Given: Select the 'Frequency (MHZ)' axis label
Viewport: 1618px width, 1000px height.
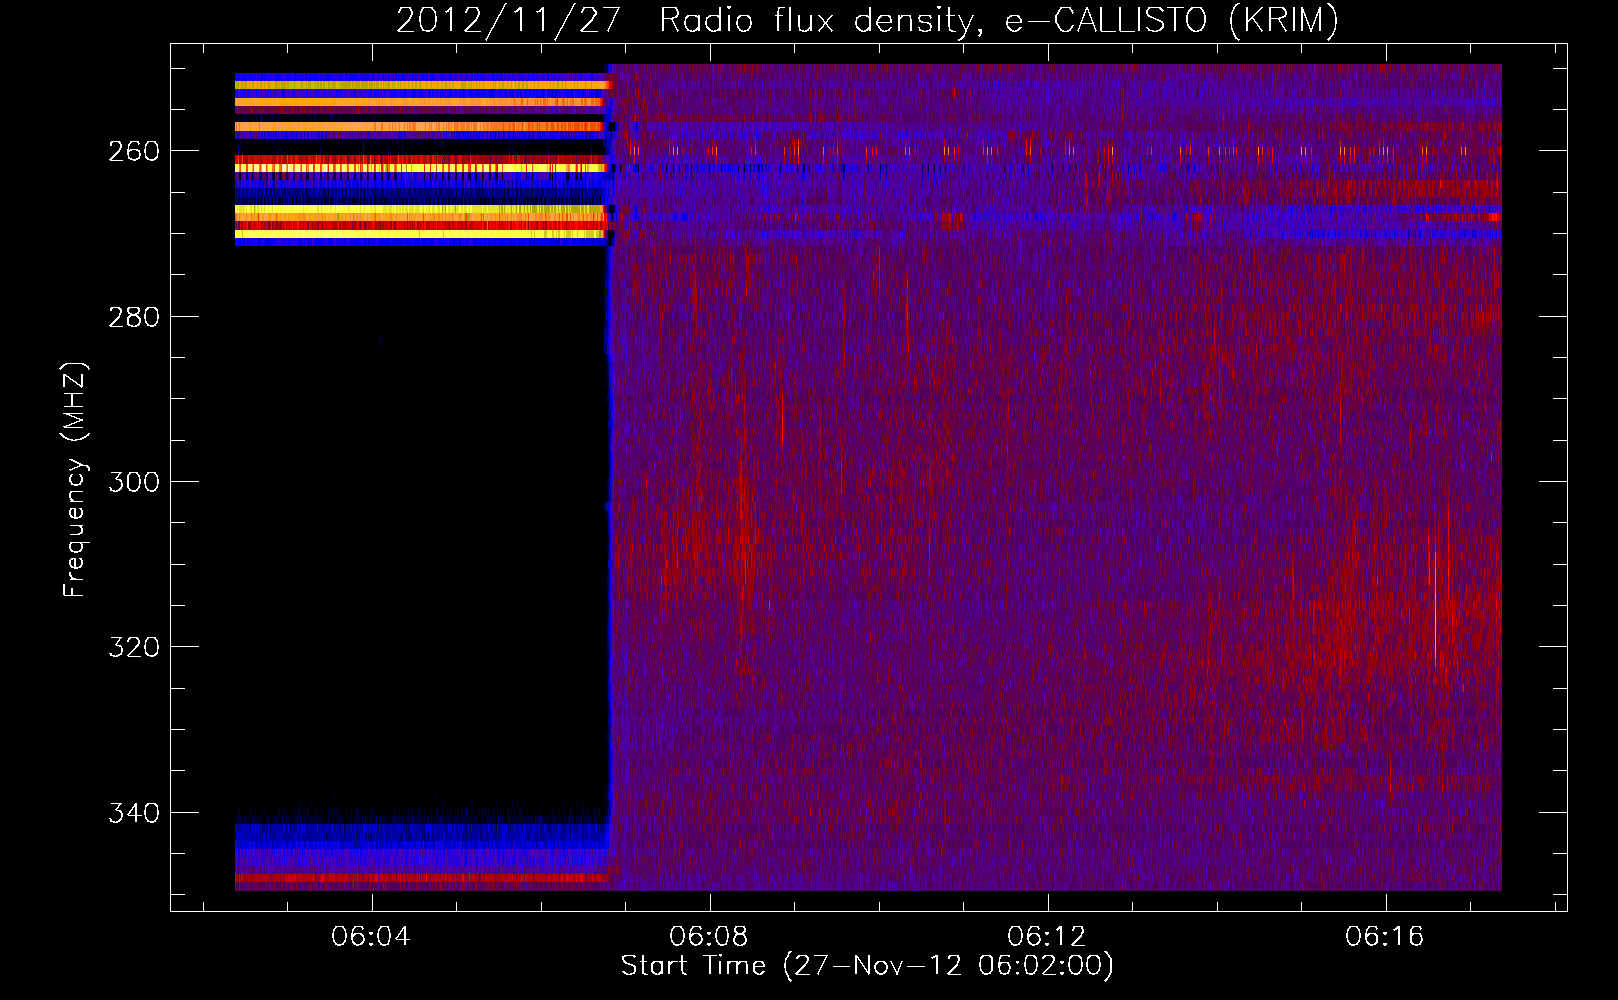Looking at the screenshot, I should 75,480.
